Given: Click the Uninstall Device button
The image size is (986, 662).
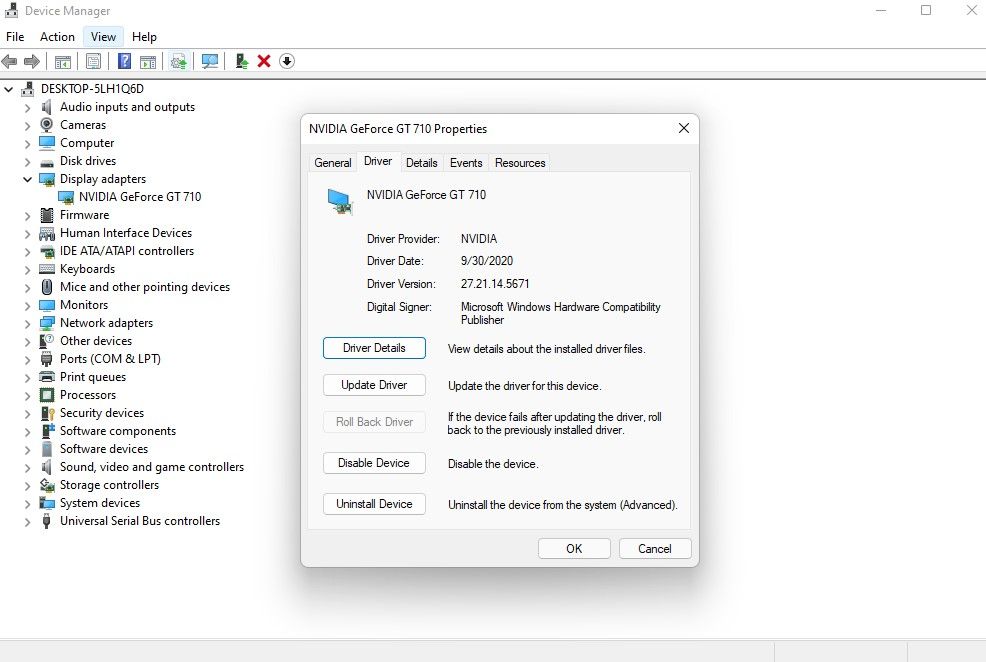Looking at the screenshot, I should coord(374,504).
